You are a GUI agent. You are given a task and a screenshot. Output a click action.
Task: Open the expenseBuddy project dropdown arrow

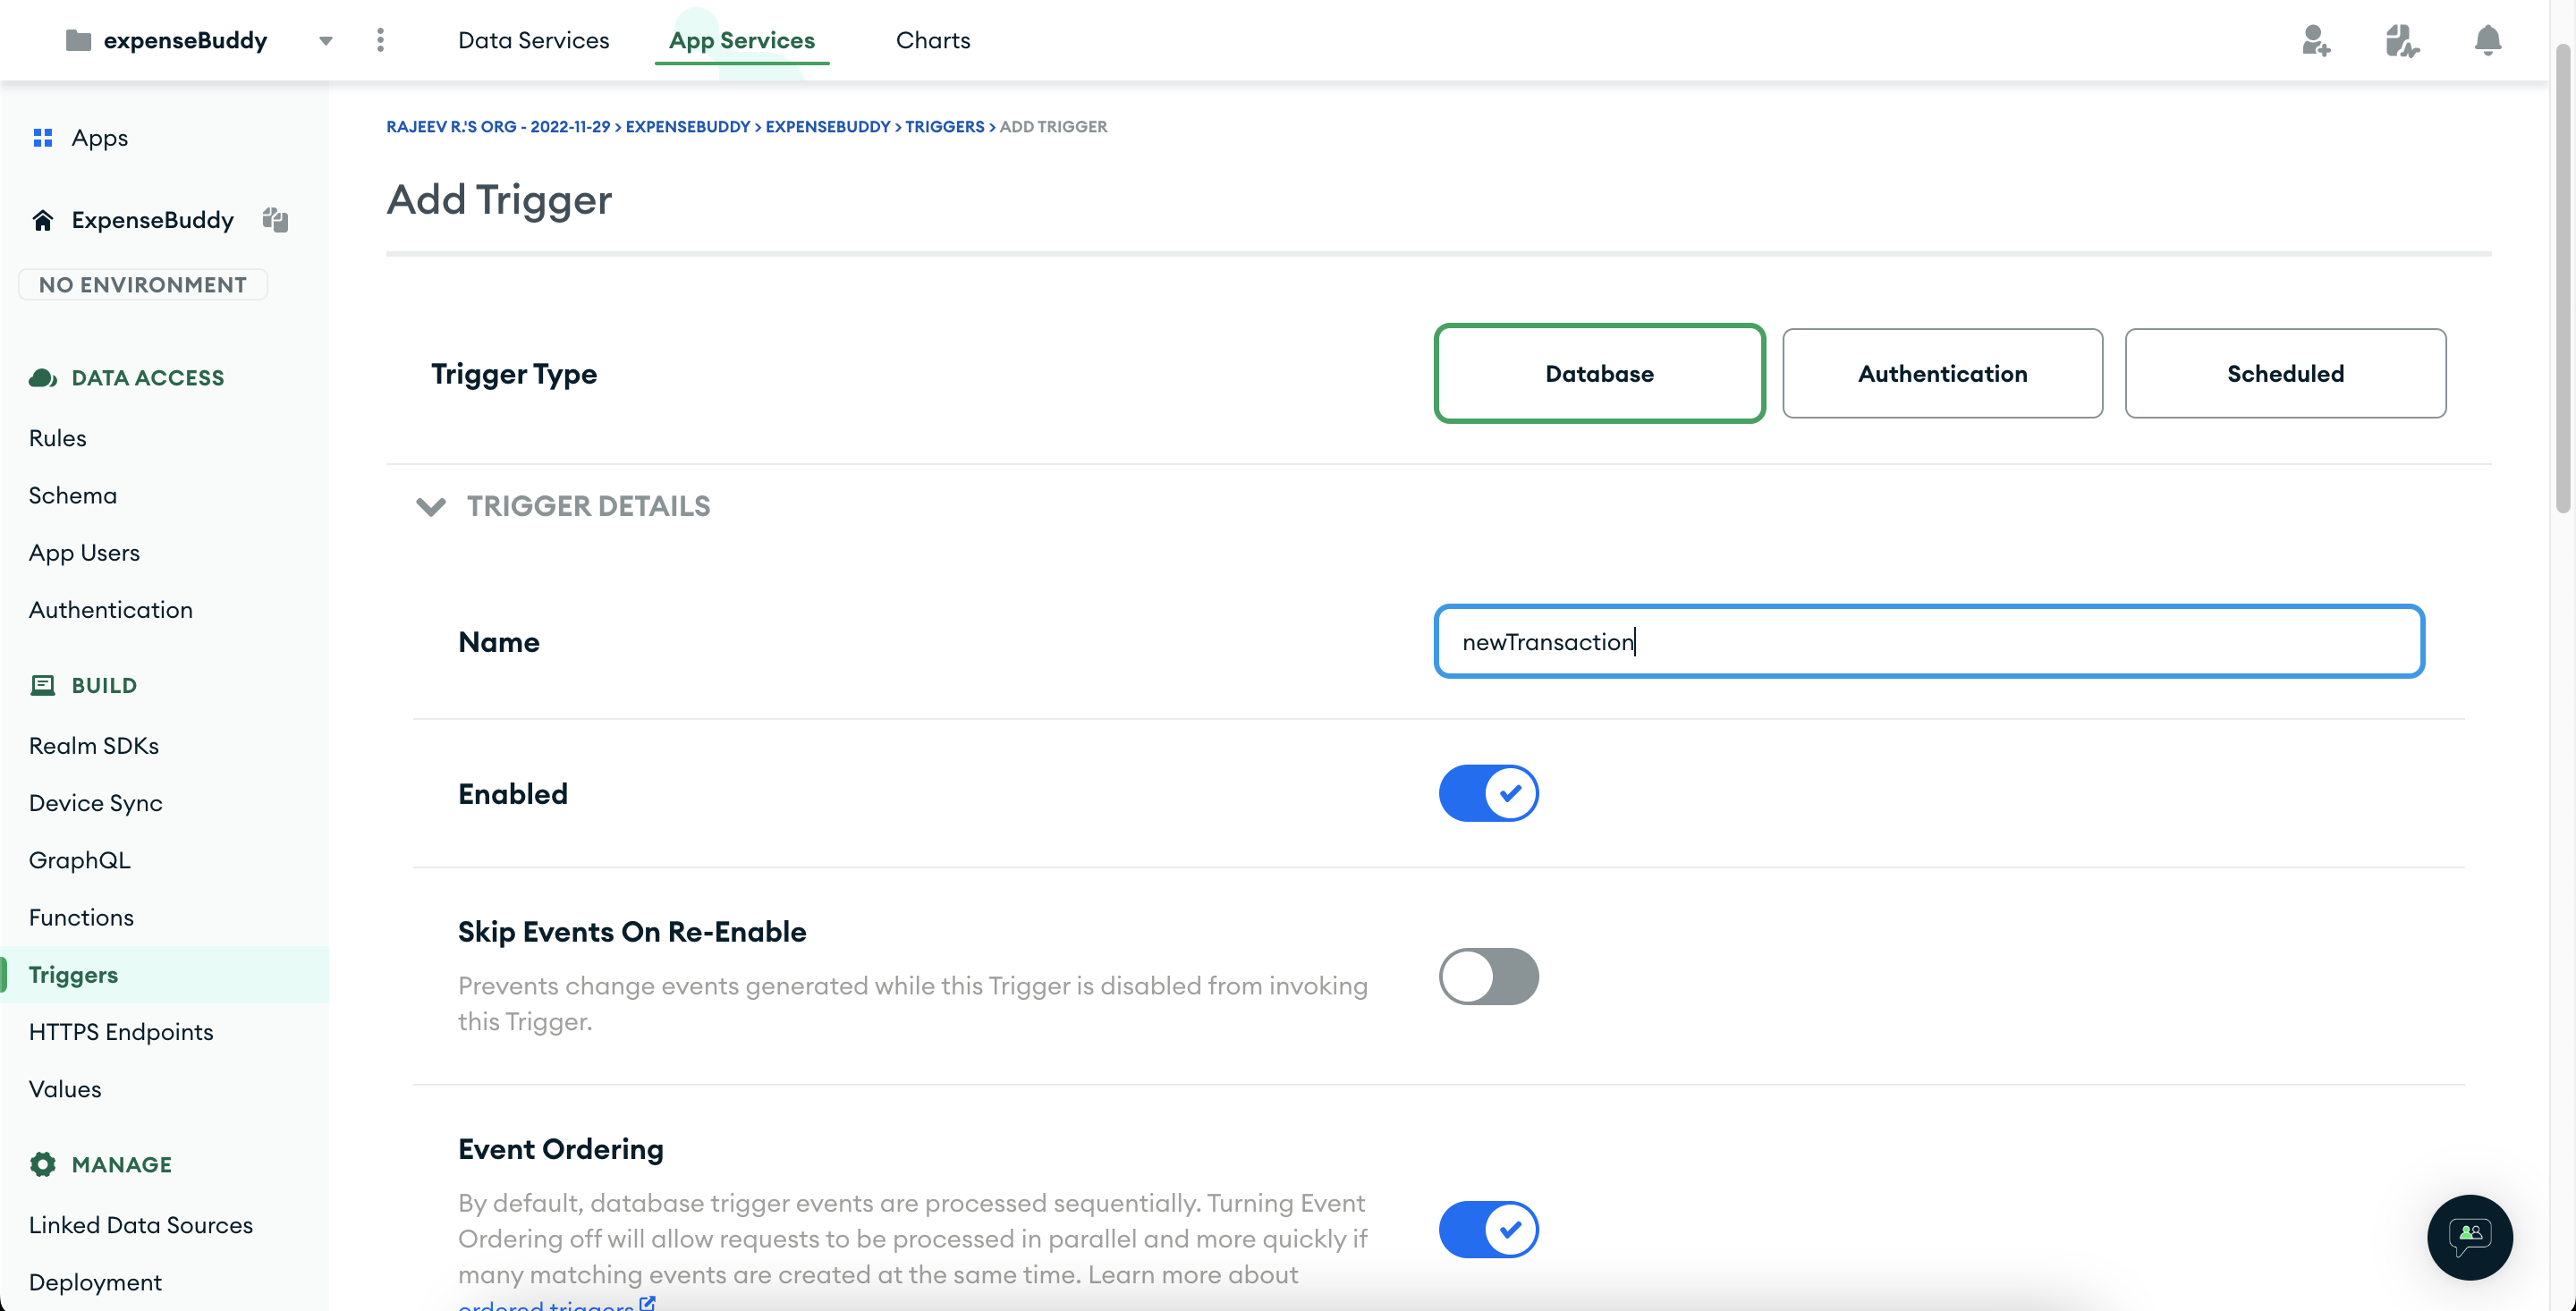click(326, 41)
